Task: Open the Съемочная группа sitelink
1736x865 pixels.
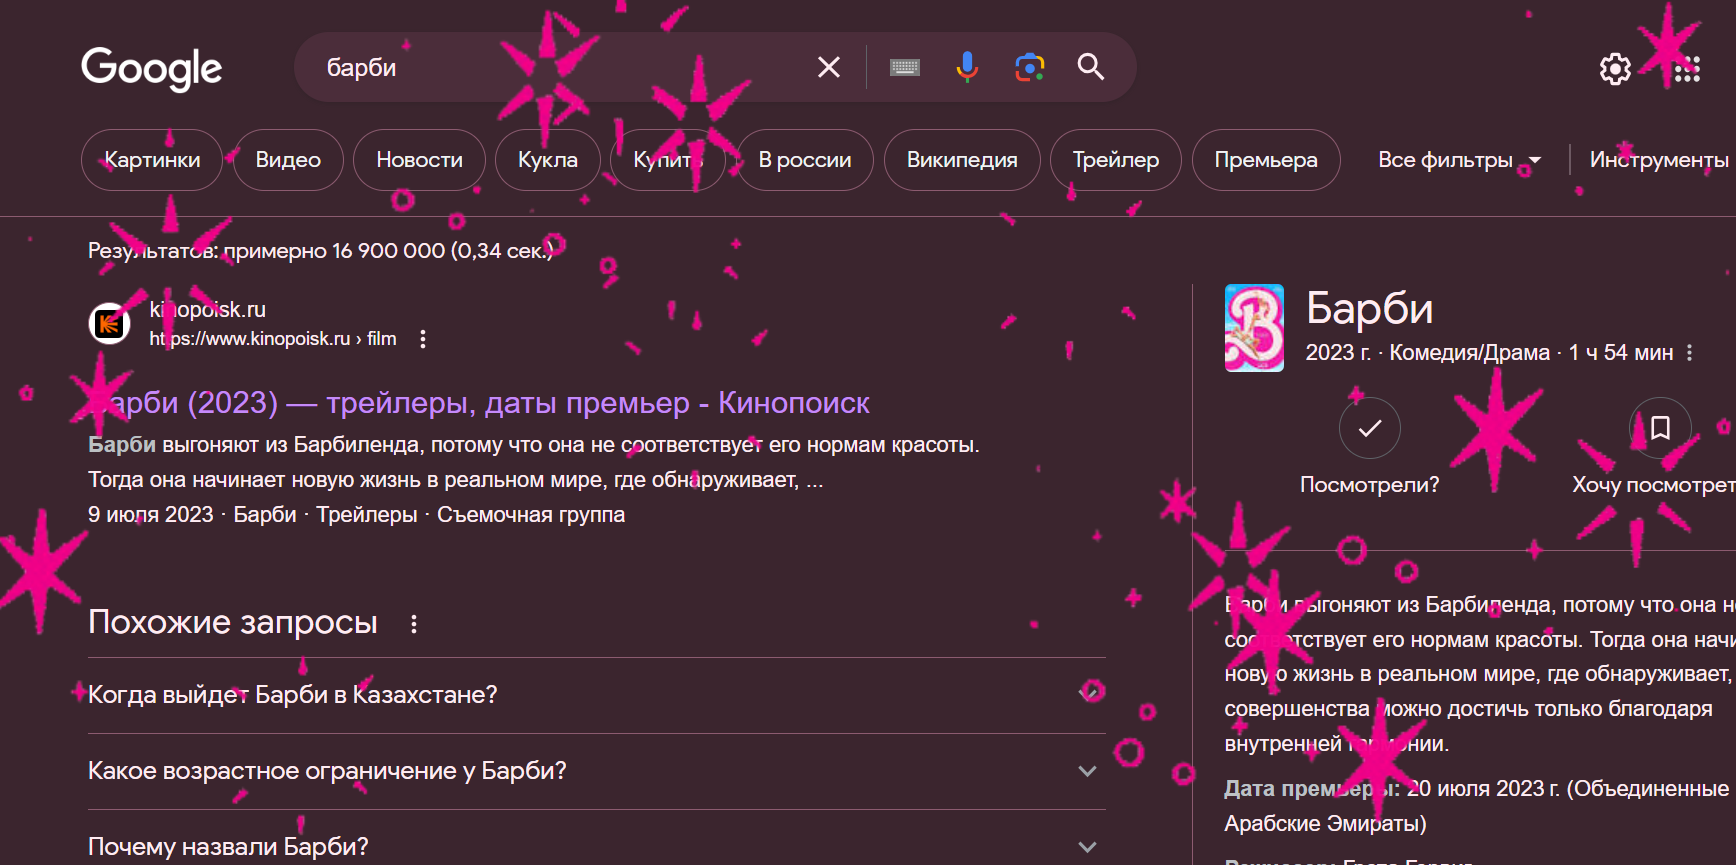Action: (531, 515)
